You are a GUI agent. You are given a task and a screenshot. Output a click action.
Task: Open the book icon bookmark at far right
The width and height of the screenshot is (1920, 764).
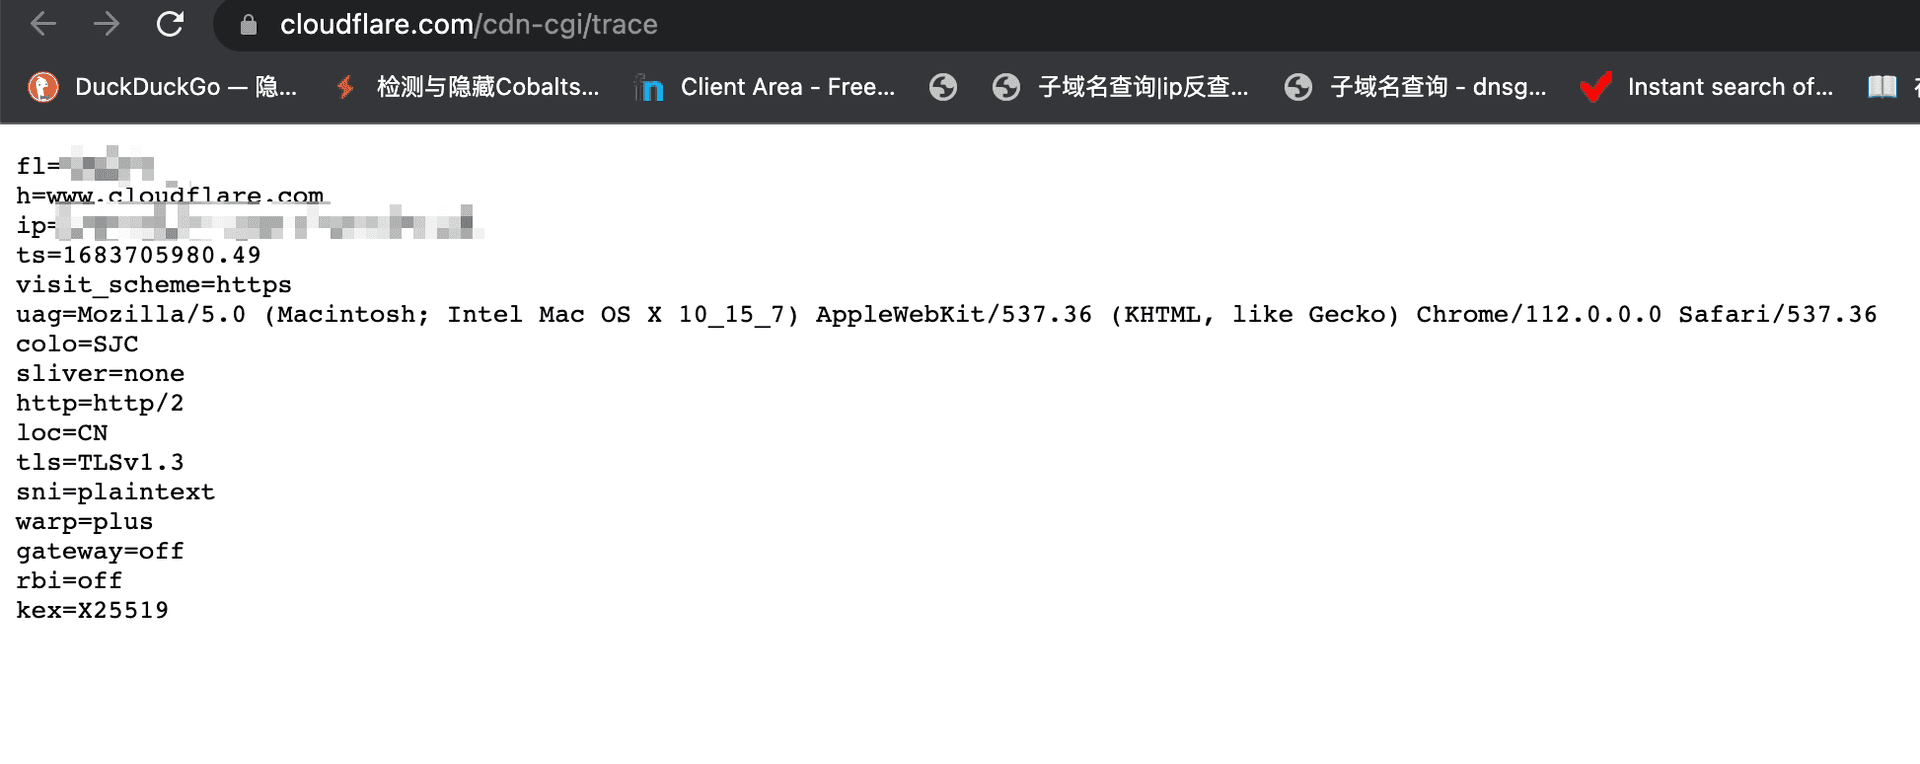pyautogui.click(x=1882, y=88)
